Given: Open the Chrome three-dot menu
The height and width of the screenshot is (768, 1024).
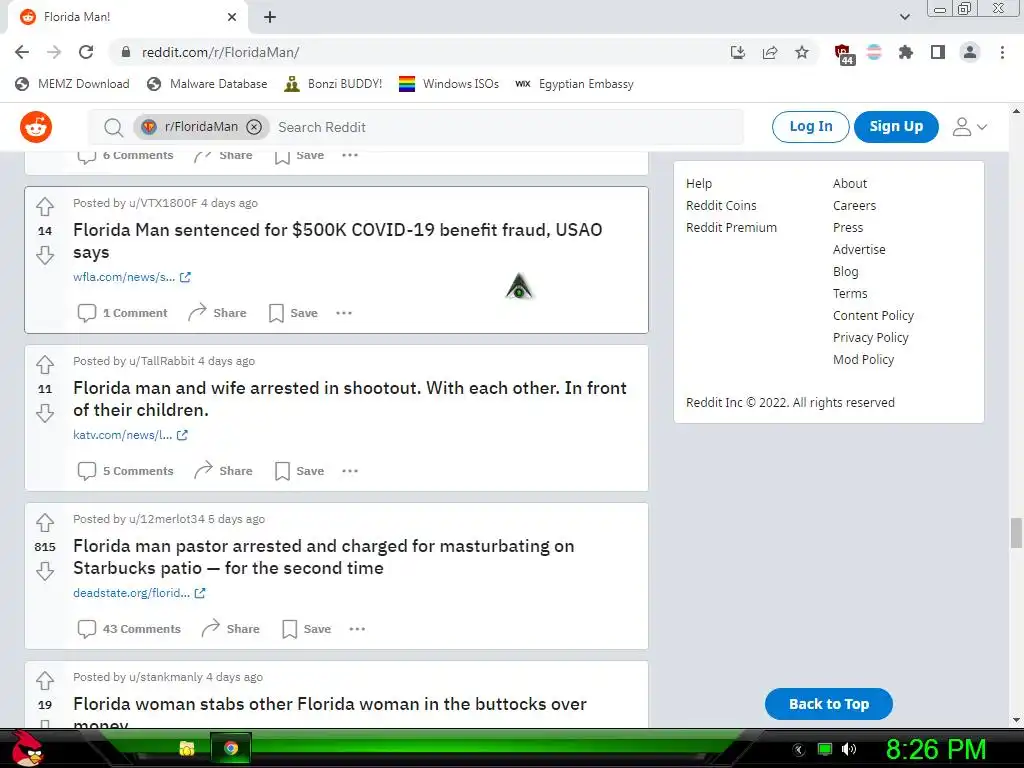Looking at the screenshot, I should point(1002,52).
